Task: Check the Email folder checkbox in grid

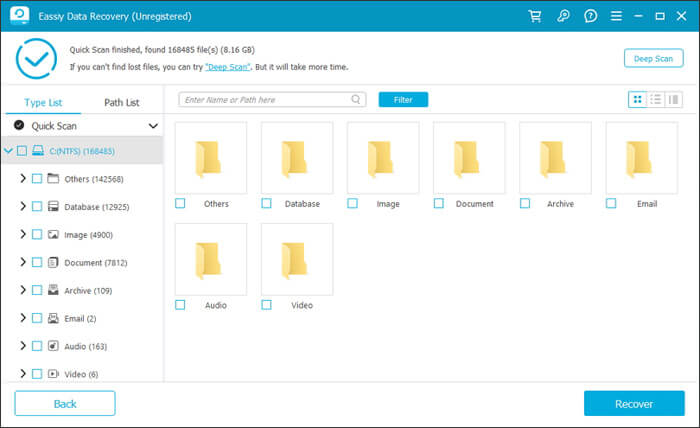Action: [611, 204]
